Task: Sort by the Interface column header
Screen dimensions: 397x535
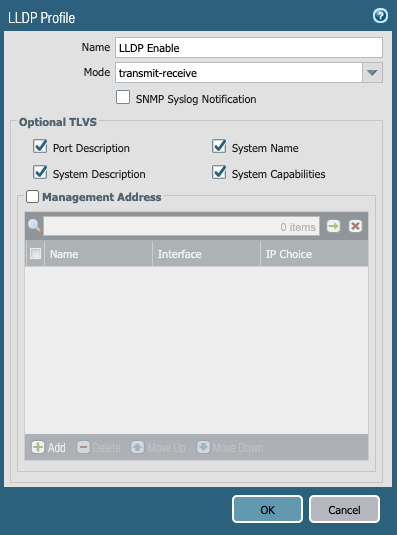Action: [206, 254]
